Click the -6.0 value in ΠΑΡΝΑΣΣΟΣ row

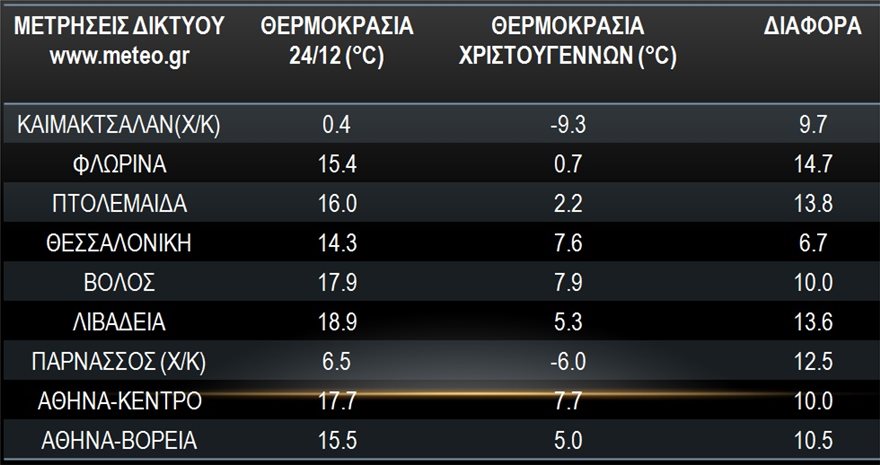(567, 361)
